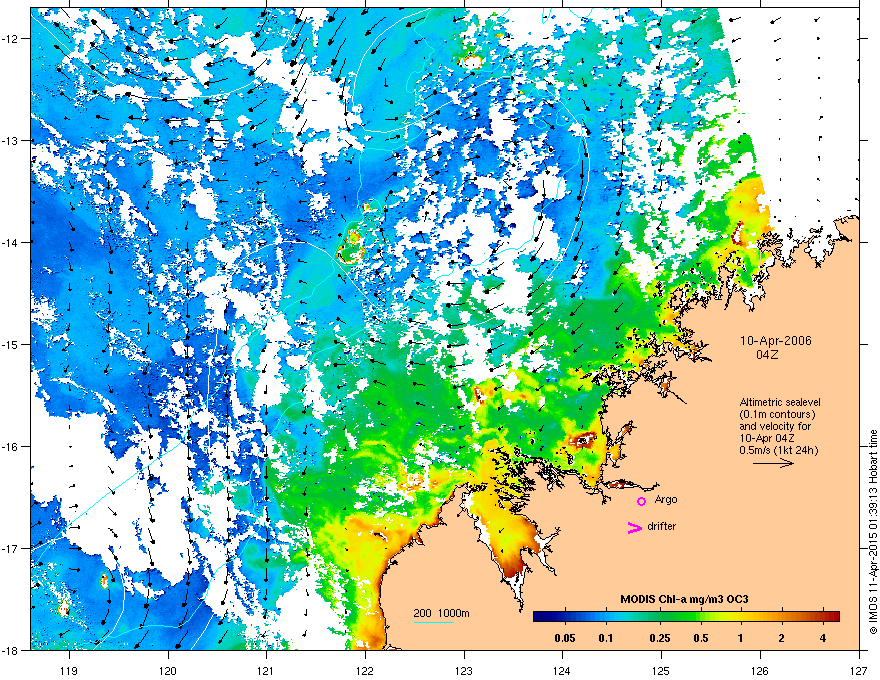880x680 pixels.
Task: Click the longitude axis label '119'
Action: [x=69, y=670]
